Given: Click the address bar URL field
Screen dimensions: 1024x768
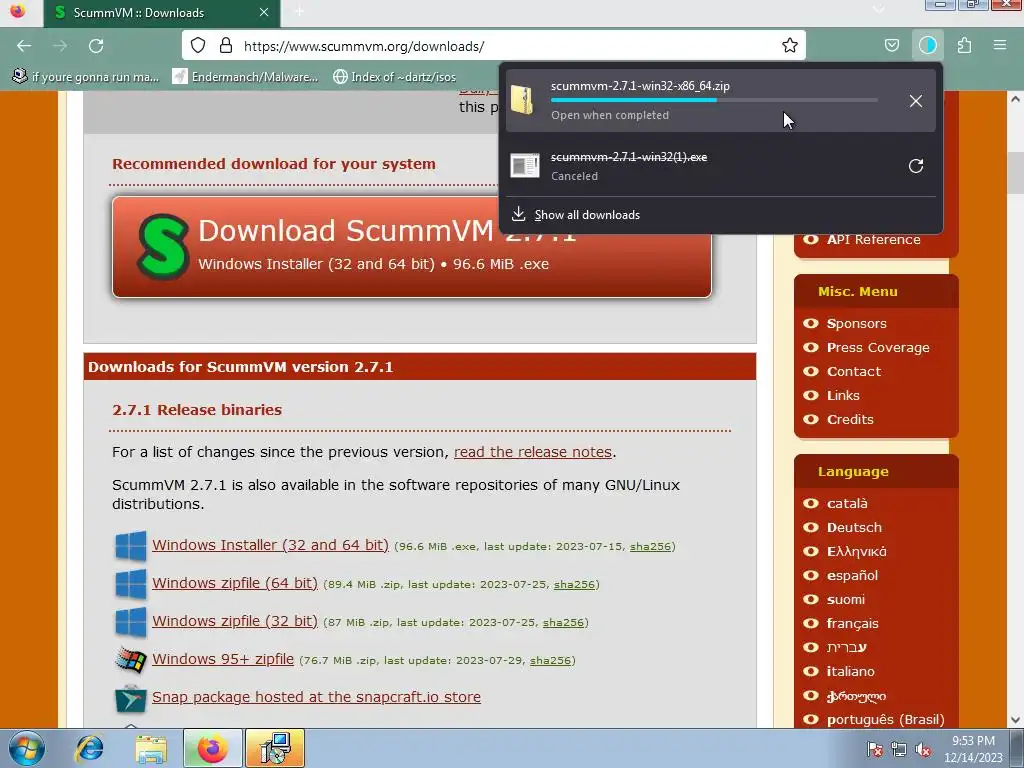Looking at the screenshot, I should [494, 46].
